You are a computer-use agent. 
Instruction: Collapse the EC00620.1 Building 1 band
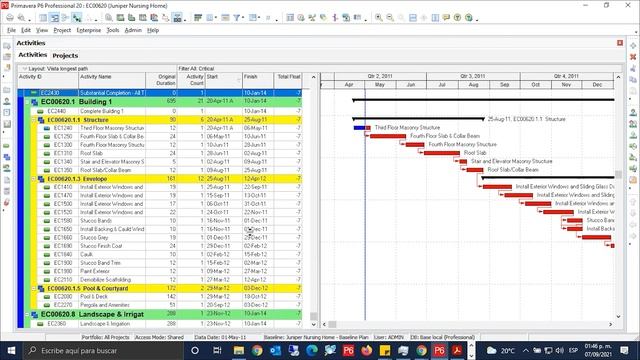pos(27,102)
